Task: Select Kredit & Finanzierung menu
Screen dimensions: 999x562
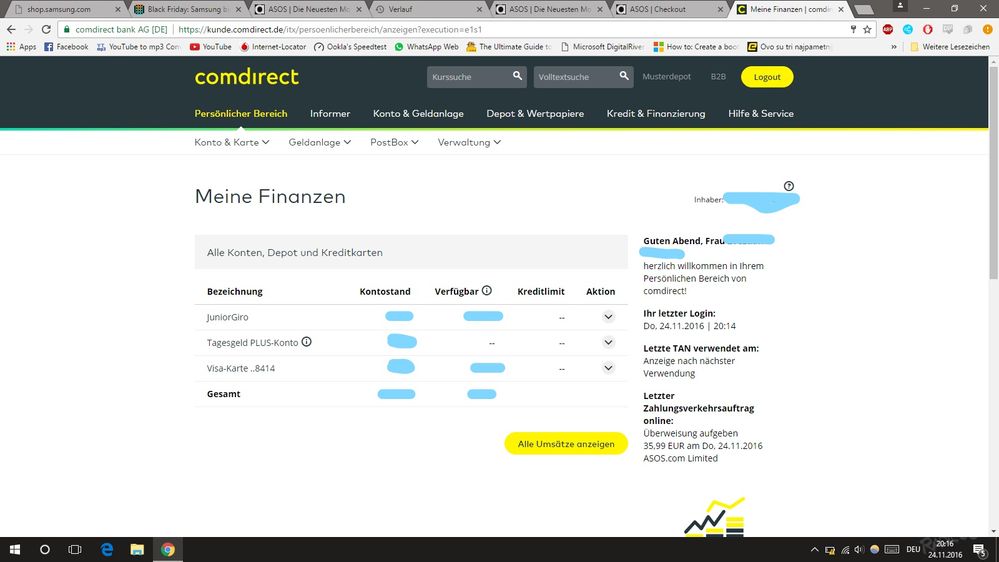Action: pyautogui.click(x=655, y=113)
